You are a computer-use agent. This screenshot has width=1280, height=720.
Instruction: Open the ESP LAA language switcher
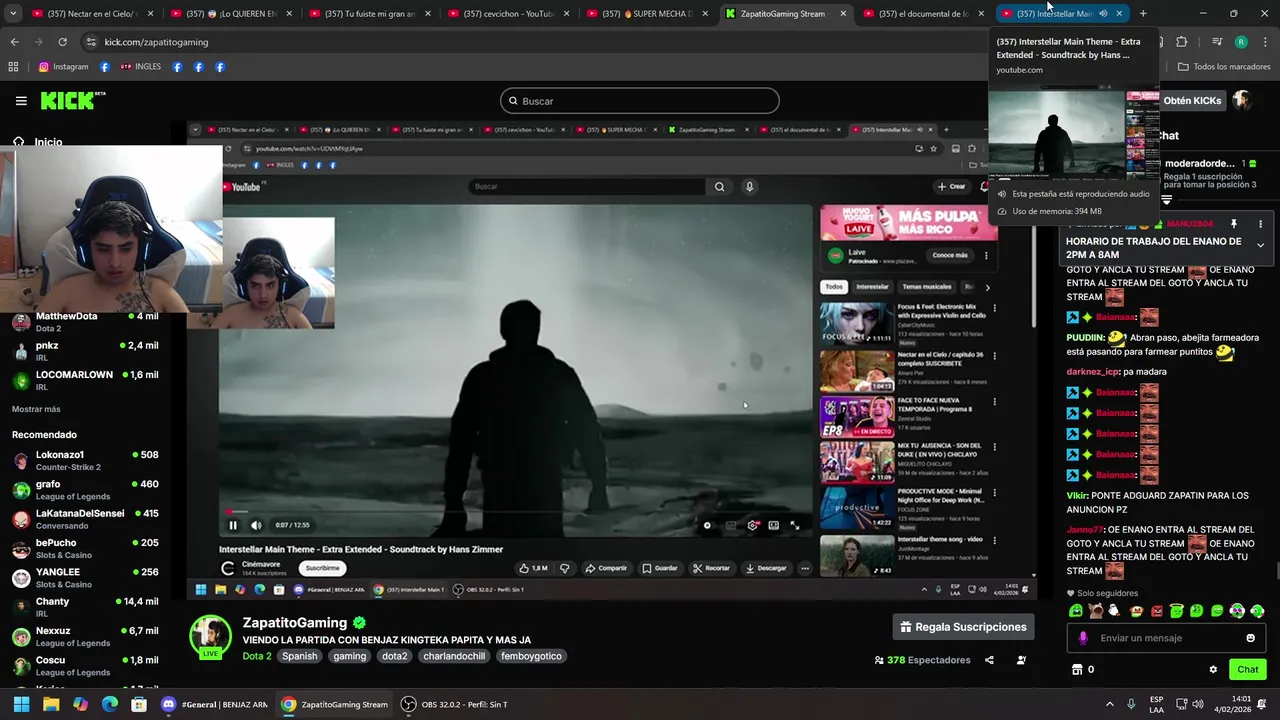(x=1156, y=704)
